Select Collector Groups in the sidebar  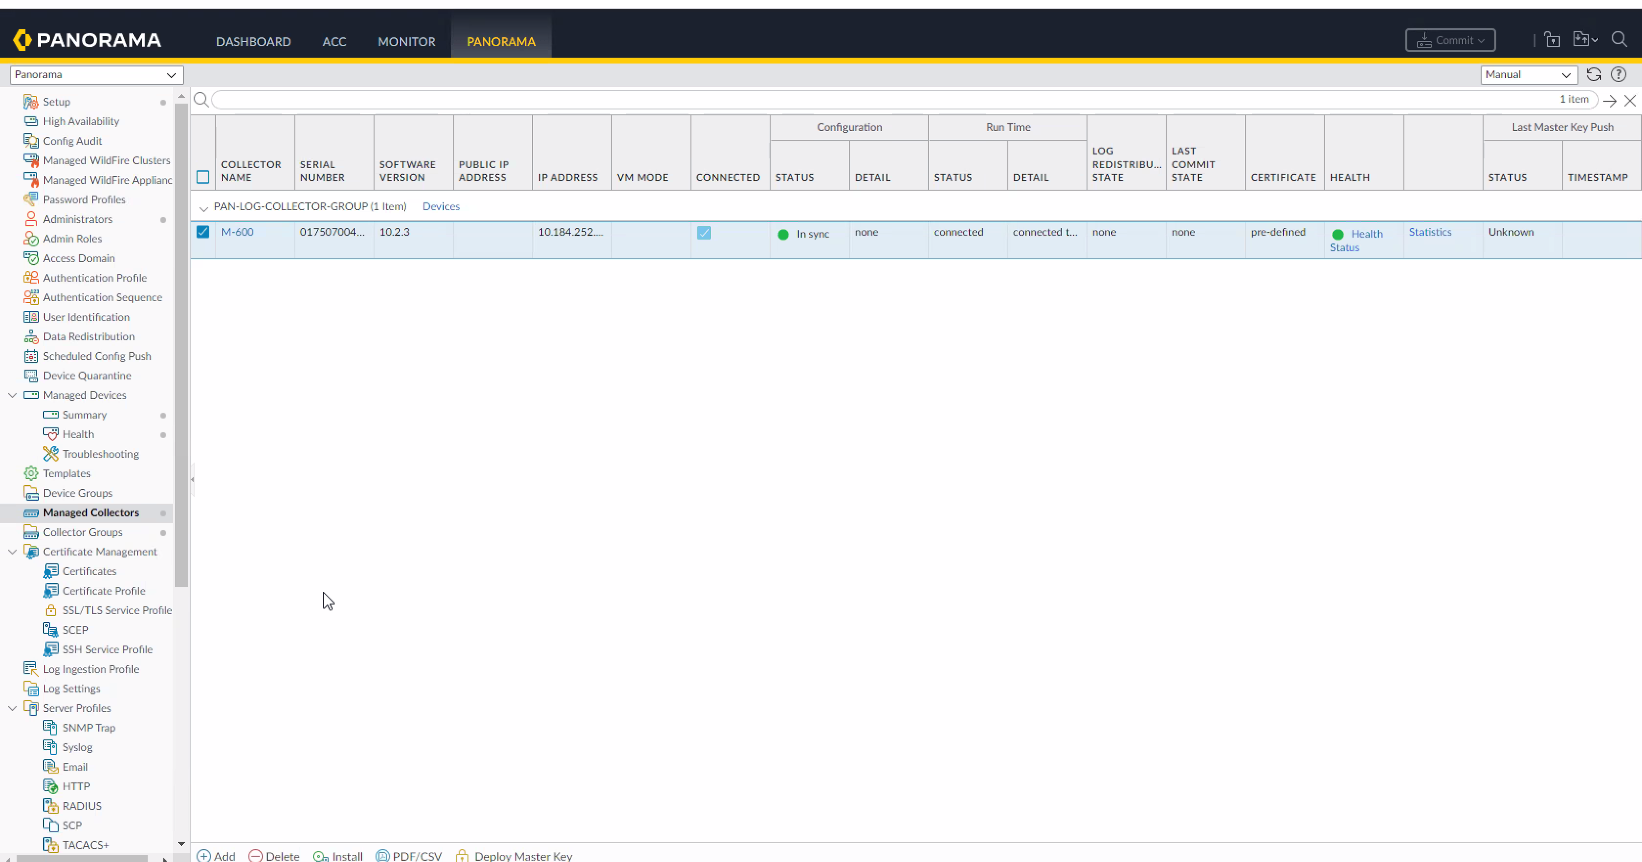click(82, 532)
